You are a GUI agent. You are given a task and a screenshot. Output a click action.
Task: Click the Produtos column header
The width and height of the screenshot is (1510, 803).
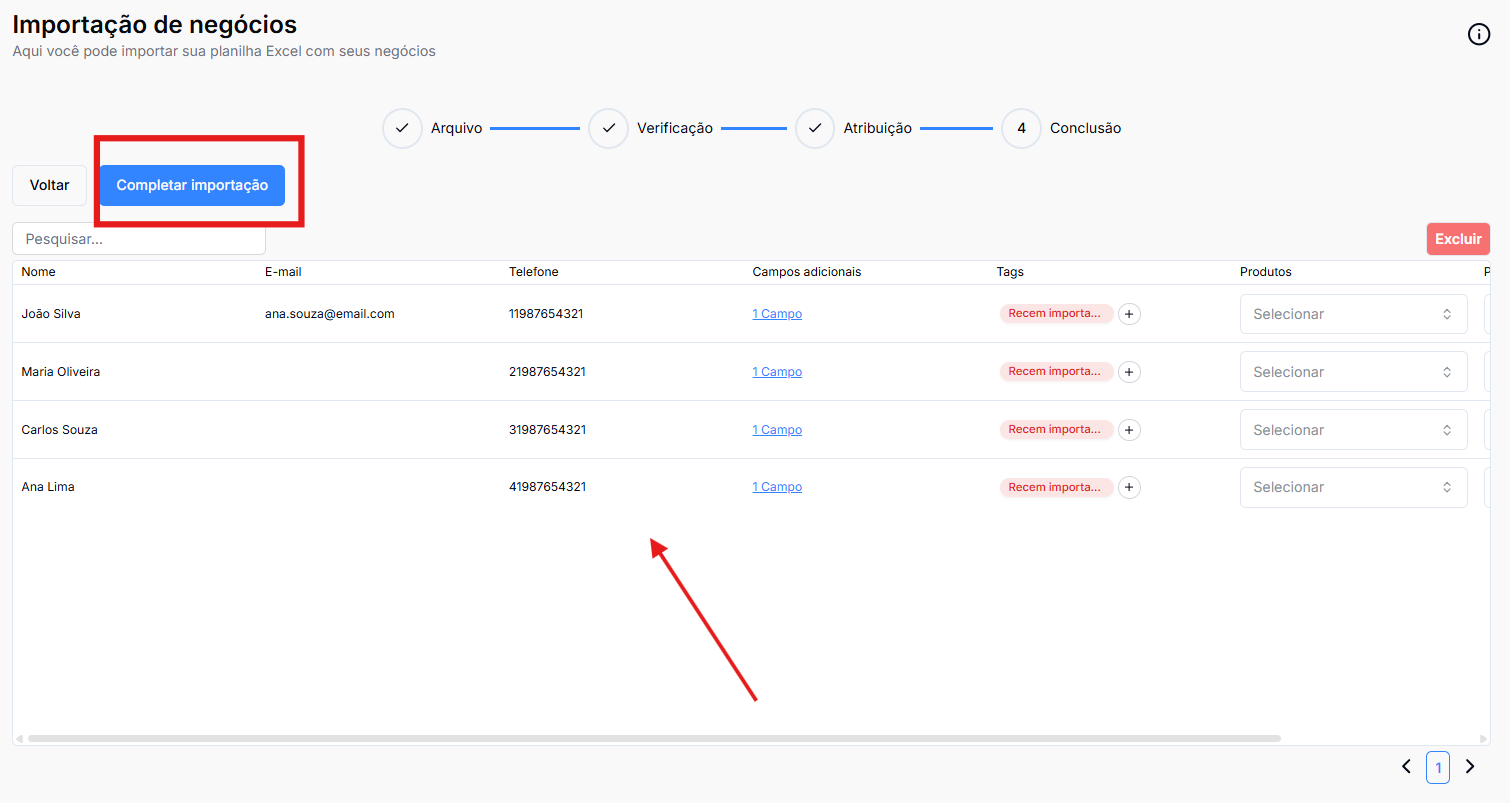tap(1266, 272)
